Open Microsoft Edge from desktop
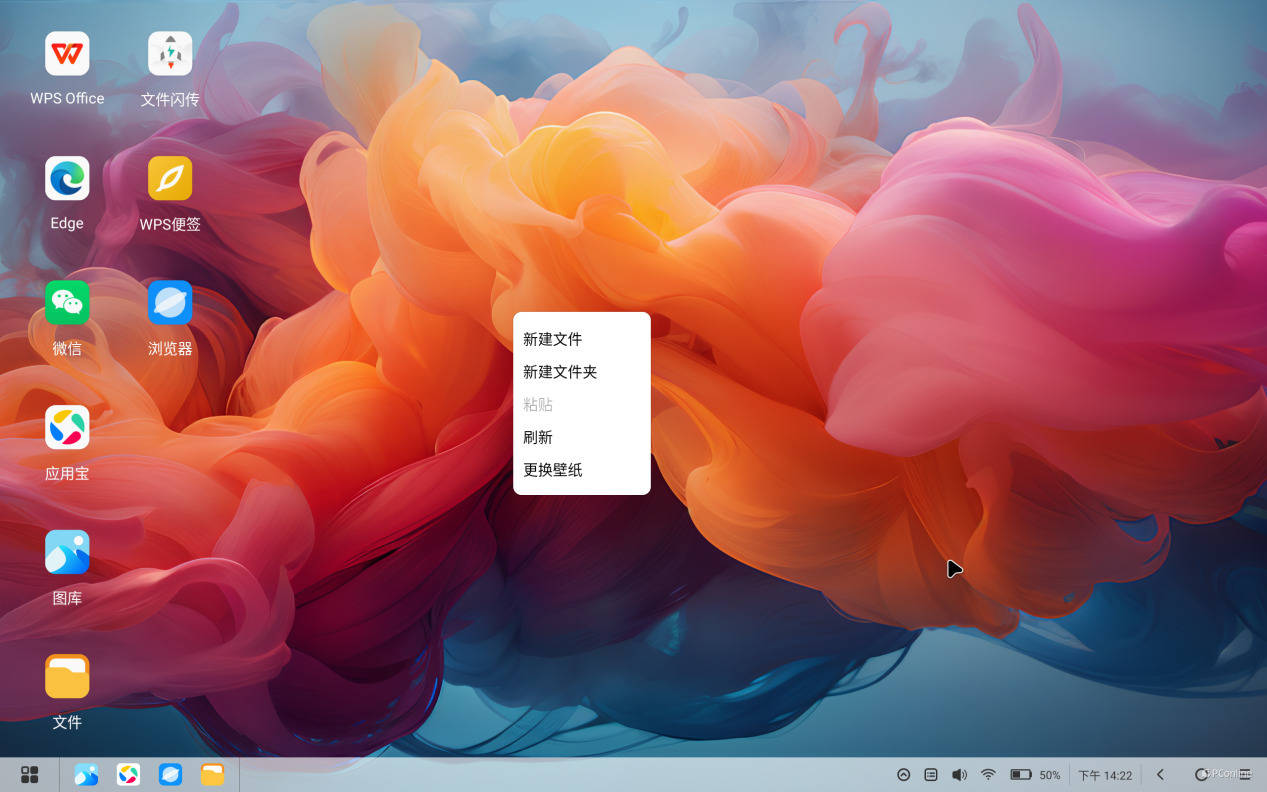 coord(67,179)
